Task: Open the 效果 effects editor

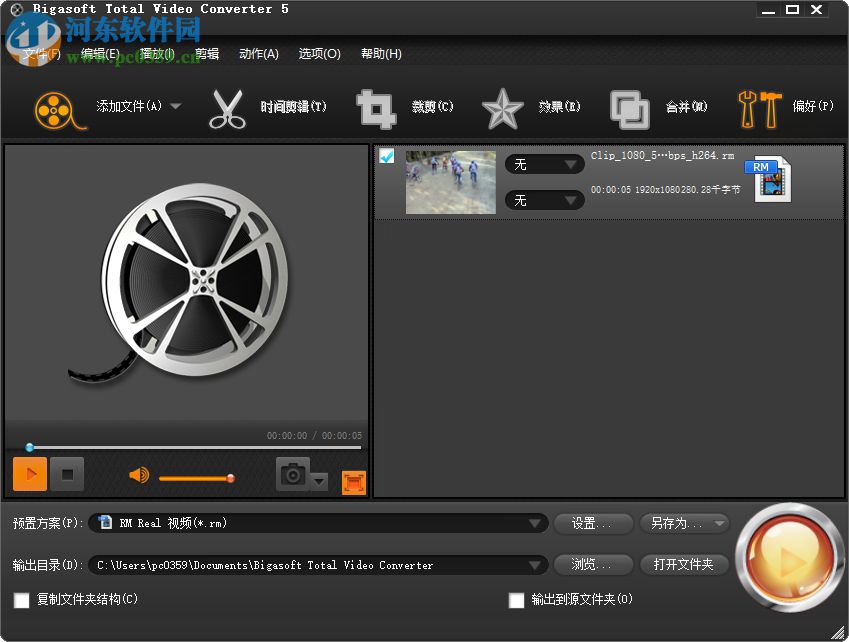Action: point(533,107)
